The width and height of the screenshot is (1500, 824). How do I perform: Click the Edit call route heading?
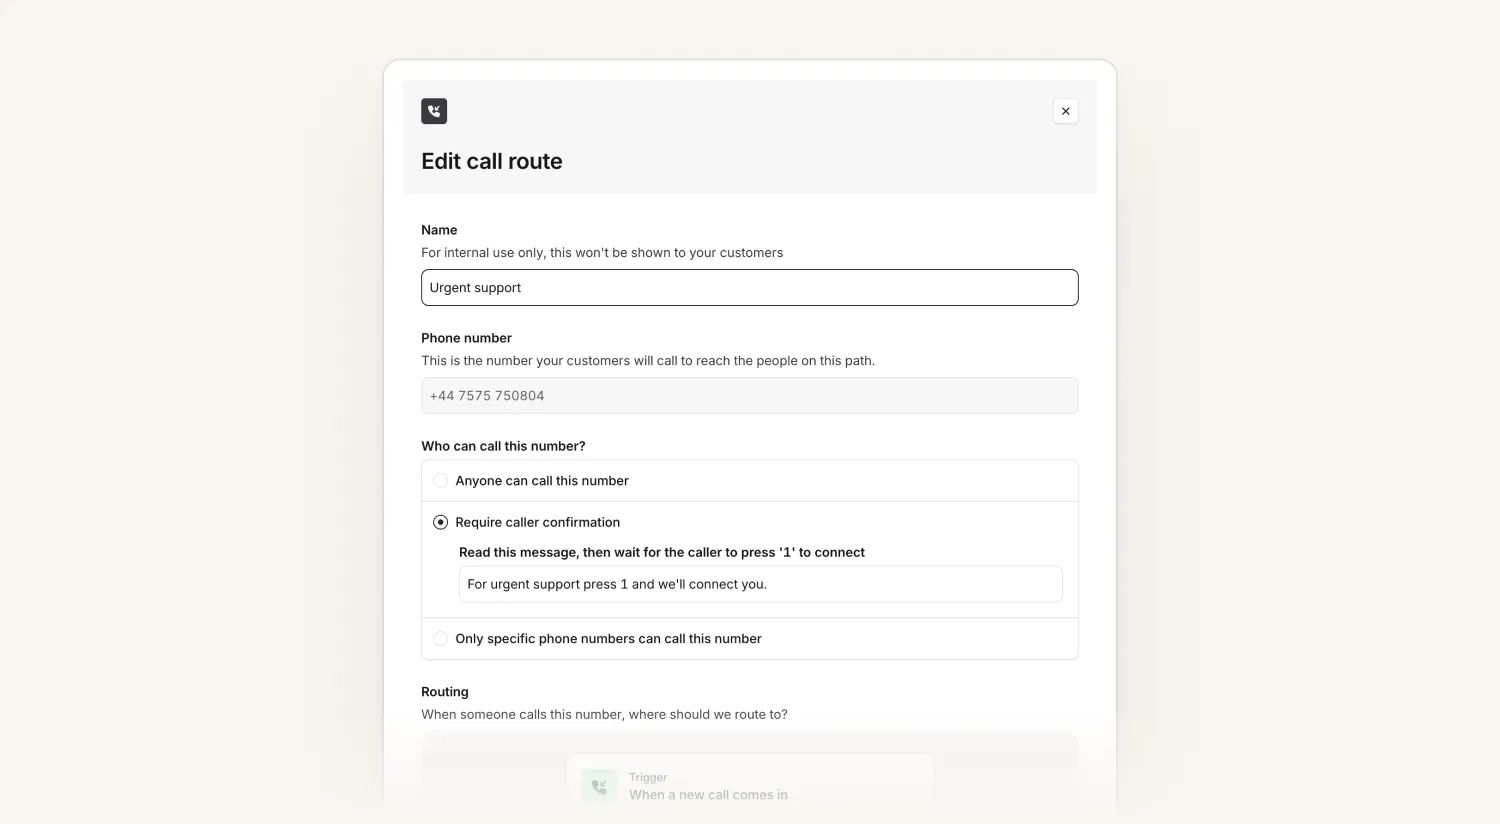click(492, 161)
